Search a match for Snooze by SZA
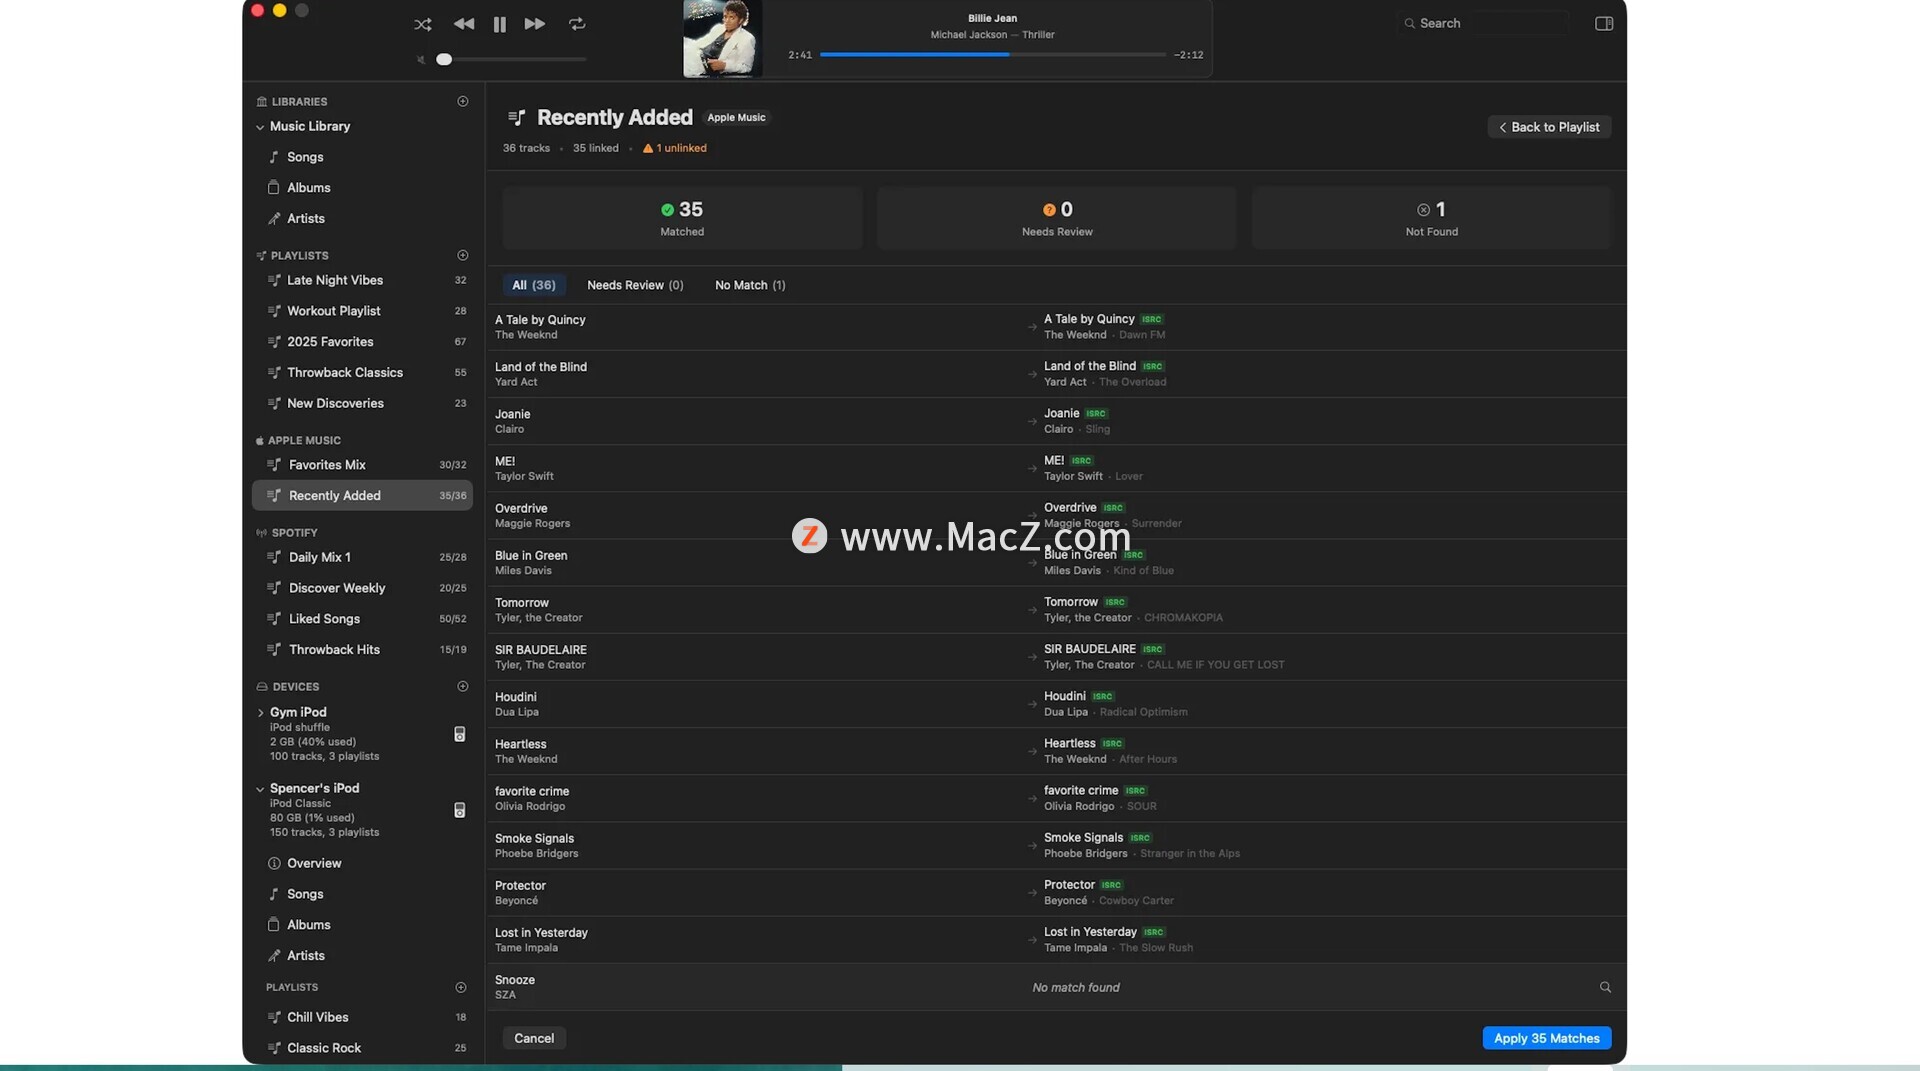The height and width of the screenshot is (1071, 1920). pyautogui.click(x=1605, y=988)
